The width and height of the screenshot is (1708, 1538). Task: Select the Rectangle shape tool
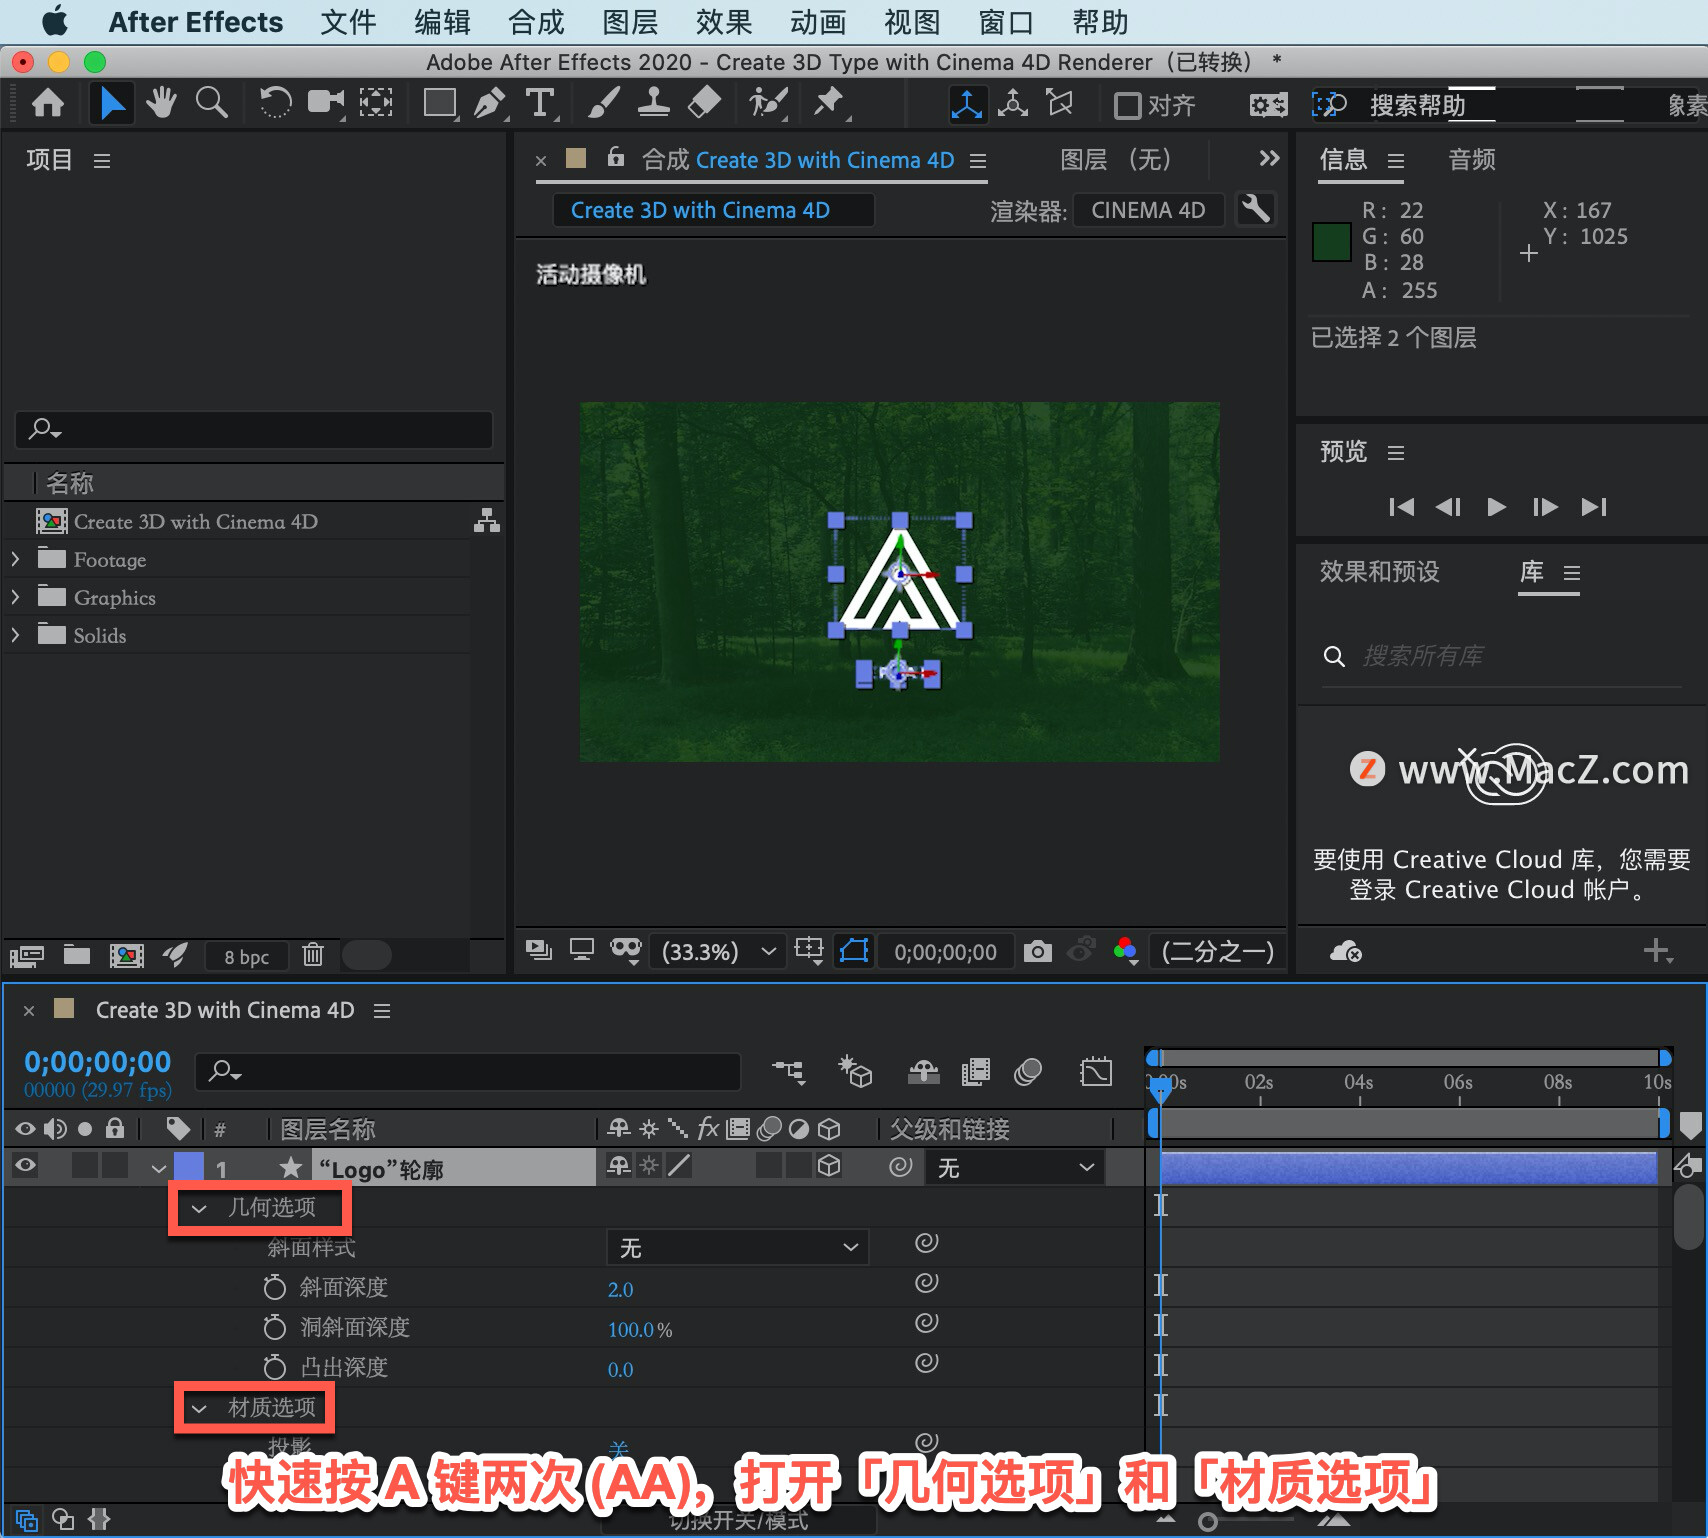pos(440,103)
